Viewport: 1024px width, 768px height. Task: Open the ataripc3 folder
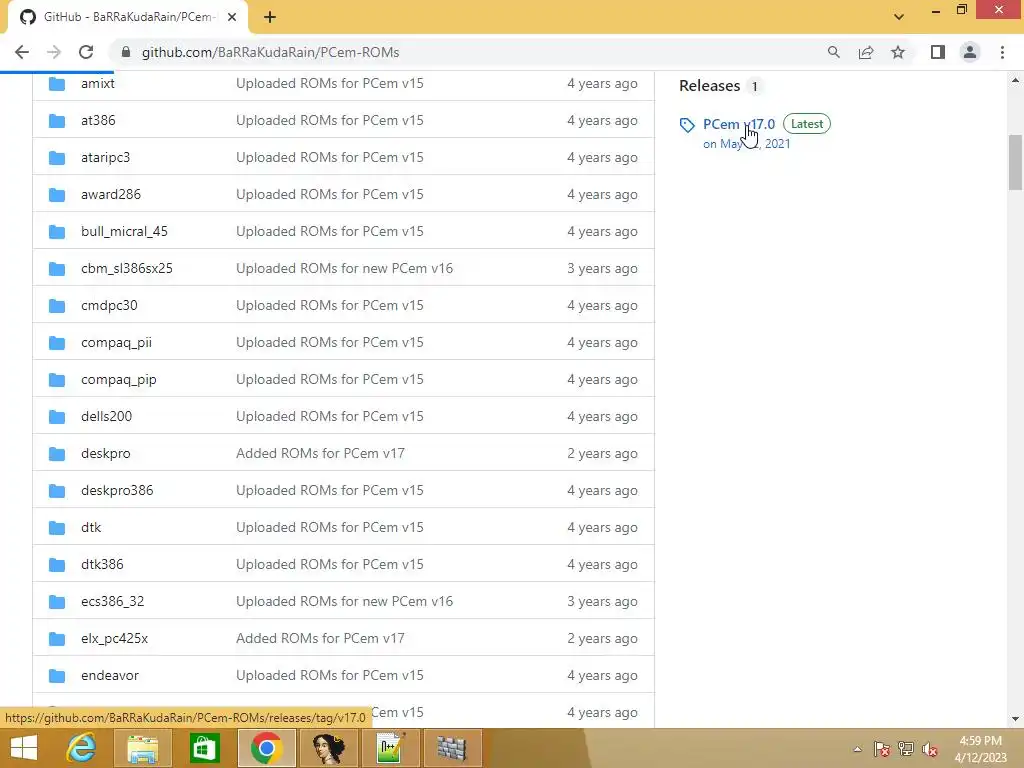(x=105, y=157)
